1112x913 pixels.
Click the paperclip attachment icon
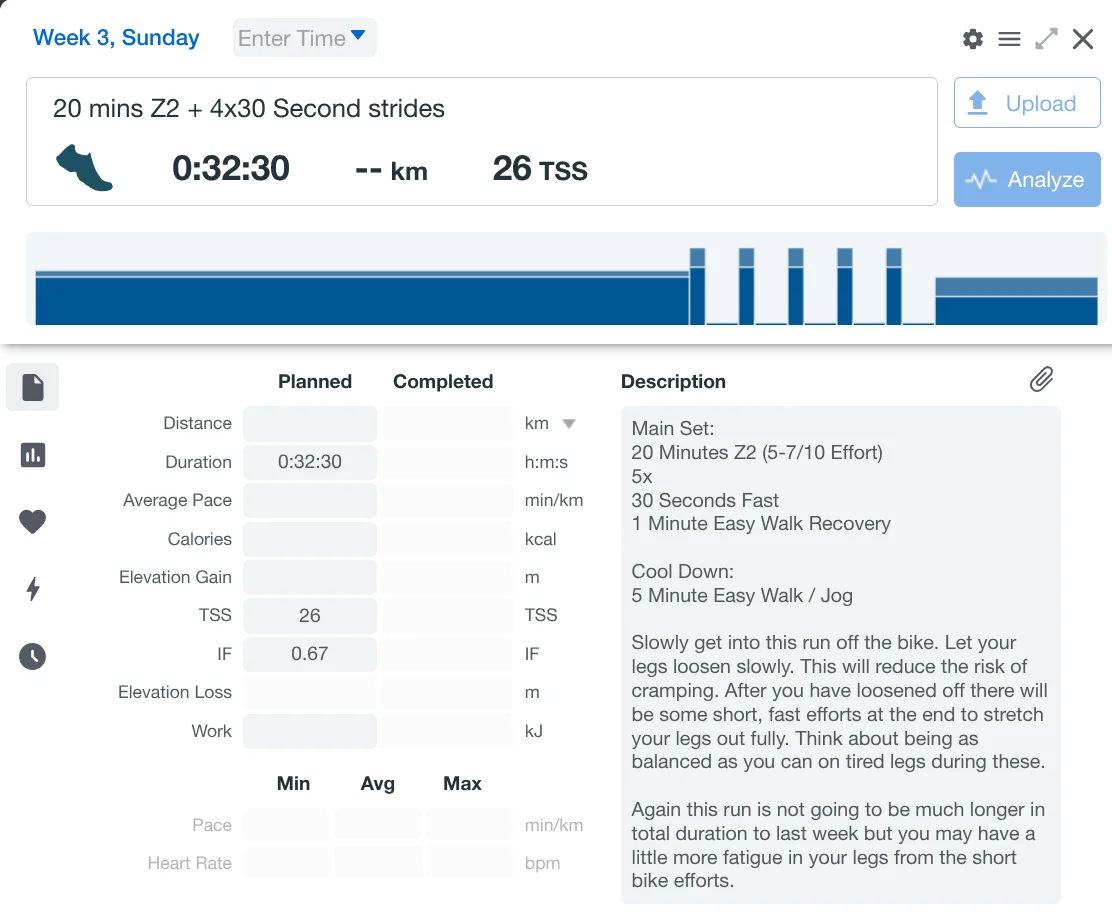tap(1041, 379)
